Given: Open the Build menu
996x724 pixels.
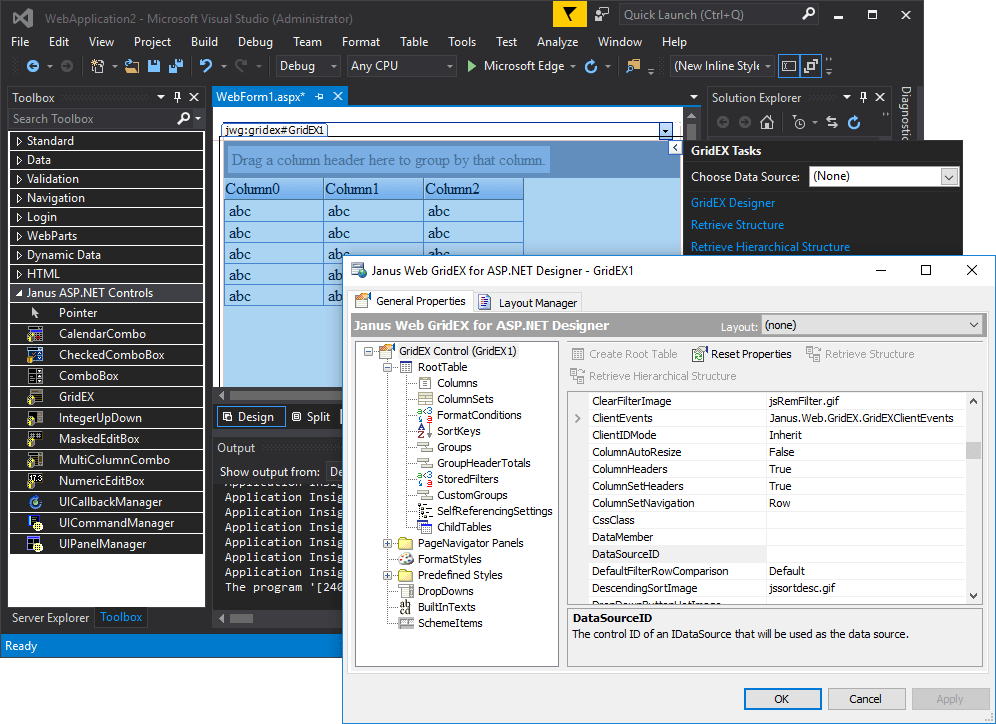Looking at the screenshot, I should point(205,42).
